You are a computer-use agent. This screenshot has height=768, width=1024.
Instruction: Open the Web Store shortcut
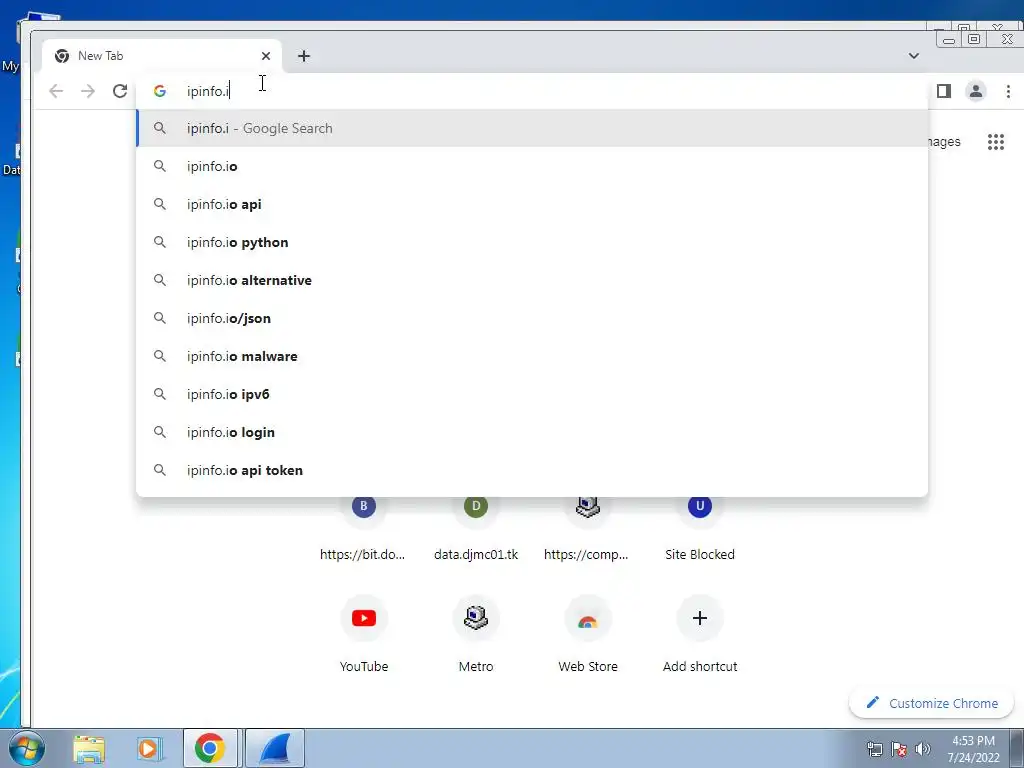tap(587, 634)
